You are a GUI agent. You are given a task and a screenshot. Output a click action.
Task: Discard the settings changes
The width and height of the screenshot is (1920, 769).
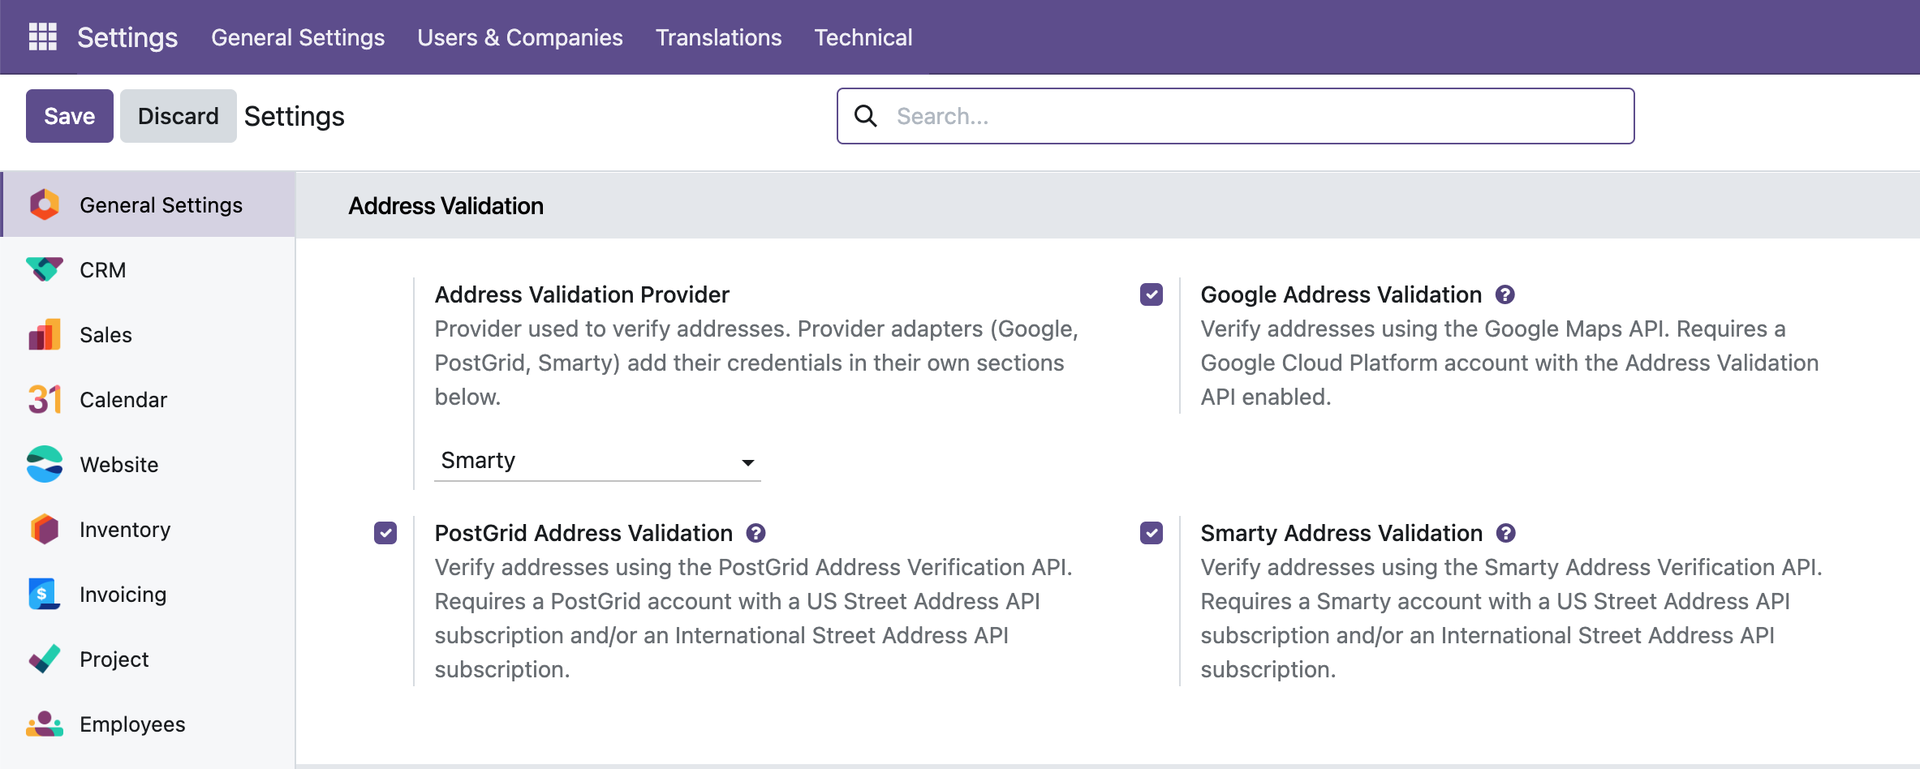click(178, 116)
